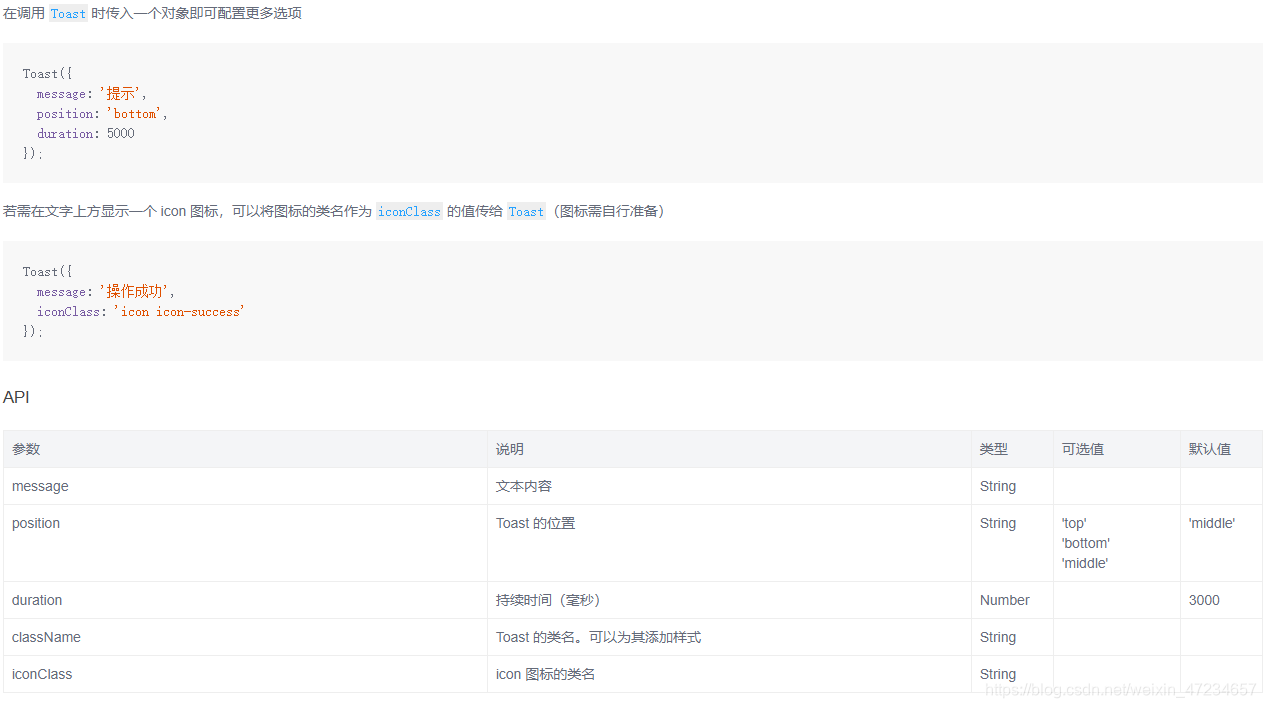
Task: Click the message parameter row
Action: pyautogui.click(x=40, y=486)
